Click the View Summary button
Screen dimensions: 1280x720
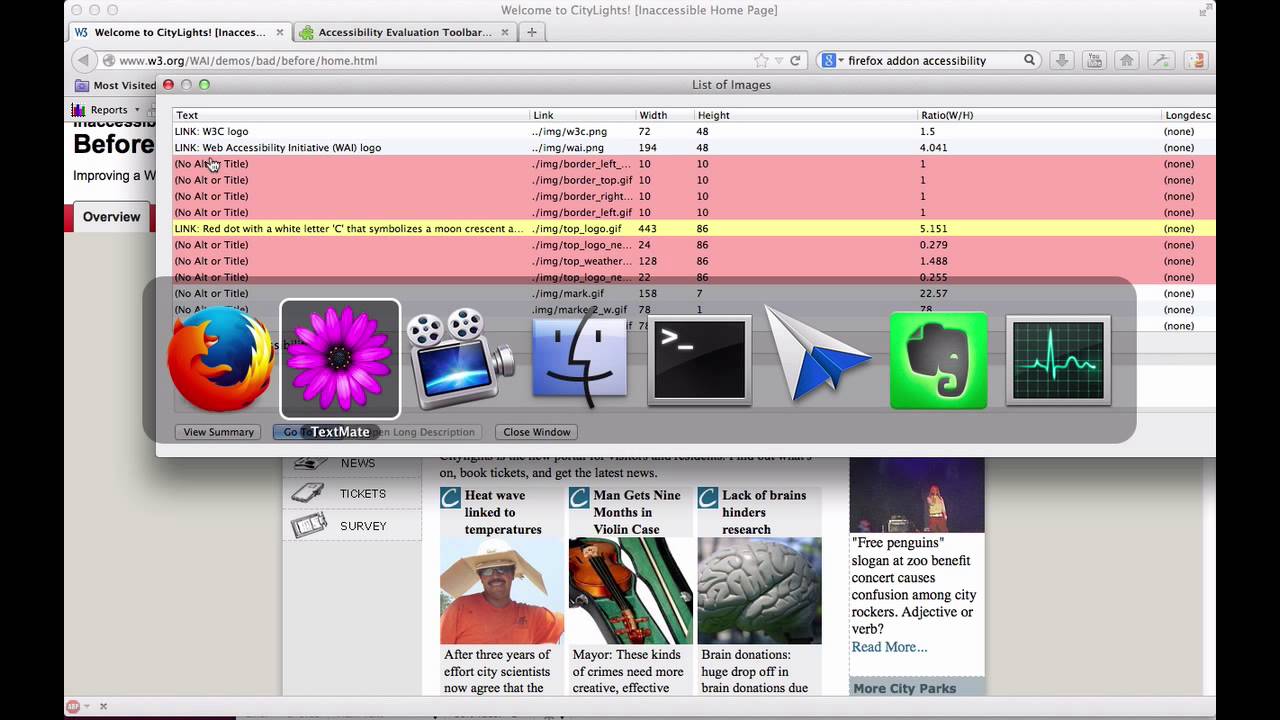218,432
